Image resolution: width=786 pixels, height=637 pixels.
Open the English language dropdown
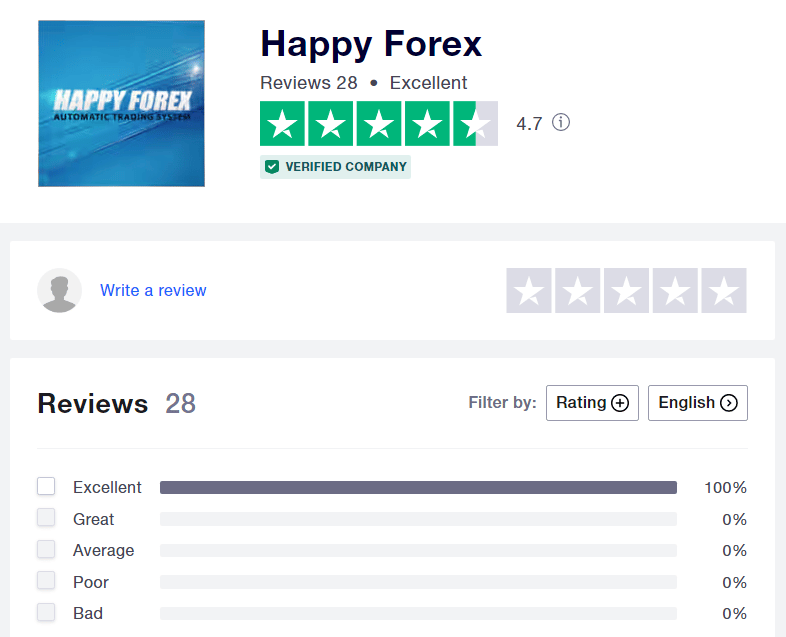(697, 403)
